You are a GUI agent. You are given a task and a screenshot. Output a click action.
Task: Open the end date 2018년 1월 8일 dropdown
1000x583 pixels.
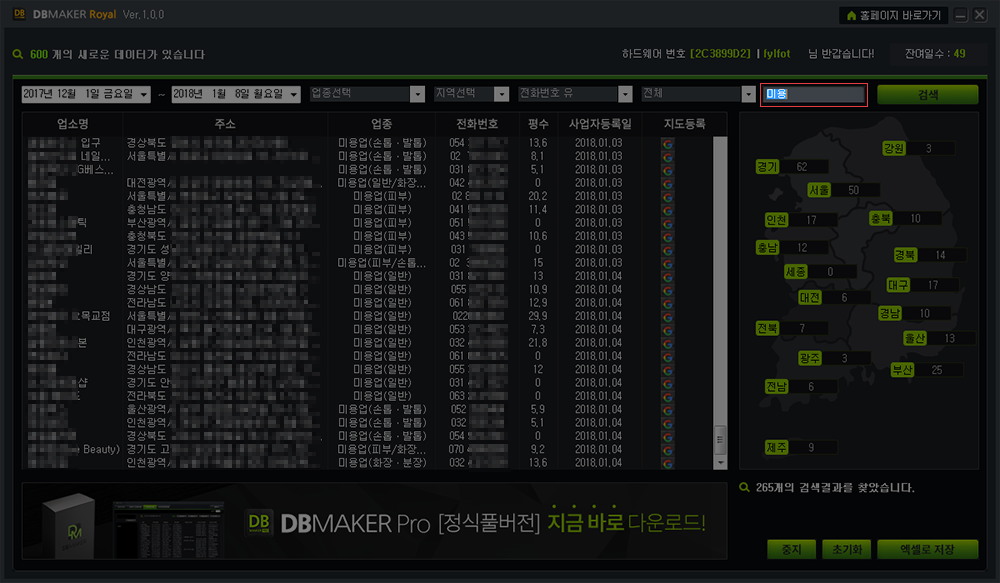294,94
